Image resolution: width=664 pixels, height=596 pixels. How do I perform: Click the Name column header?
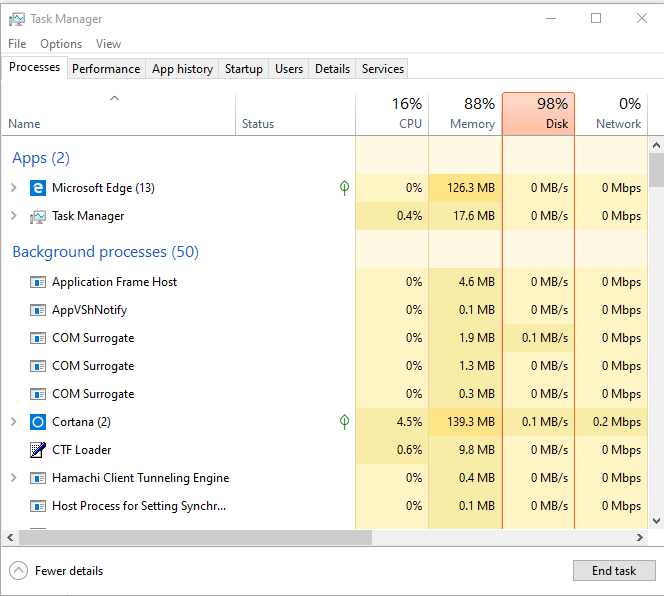pos(119,114)
